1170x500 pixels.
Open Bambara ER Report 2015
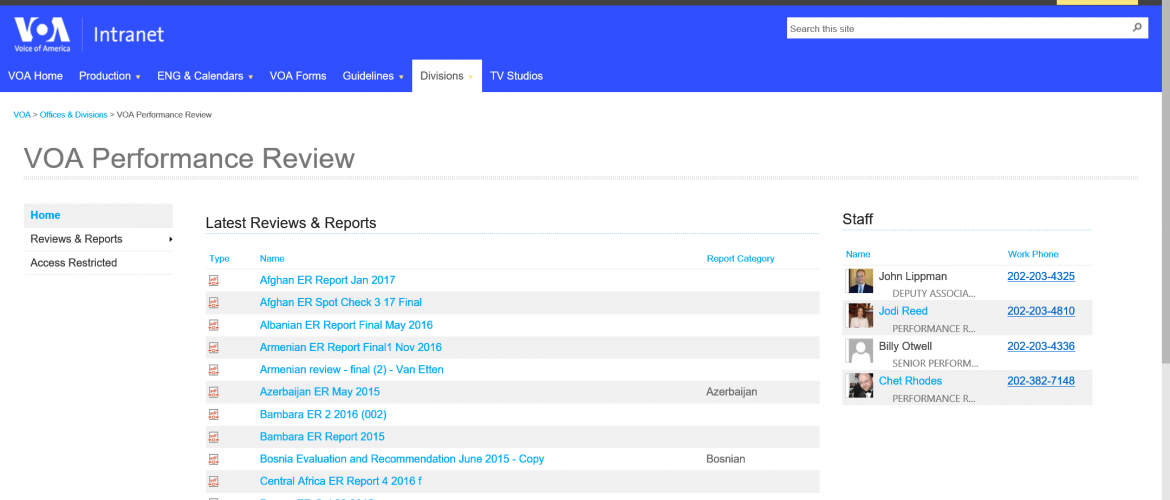coord(322,437)
